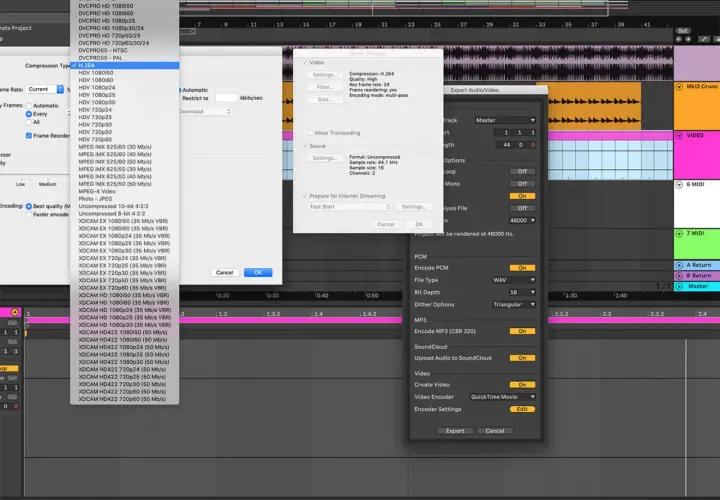Toggle Analysis File Off button
The width and height of the screenshot is (720, 500).
[522, 208]
